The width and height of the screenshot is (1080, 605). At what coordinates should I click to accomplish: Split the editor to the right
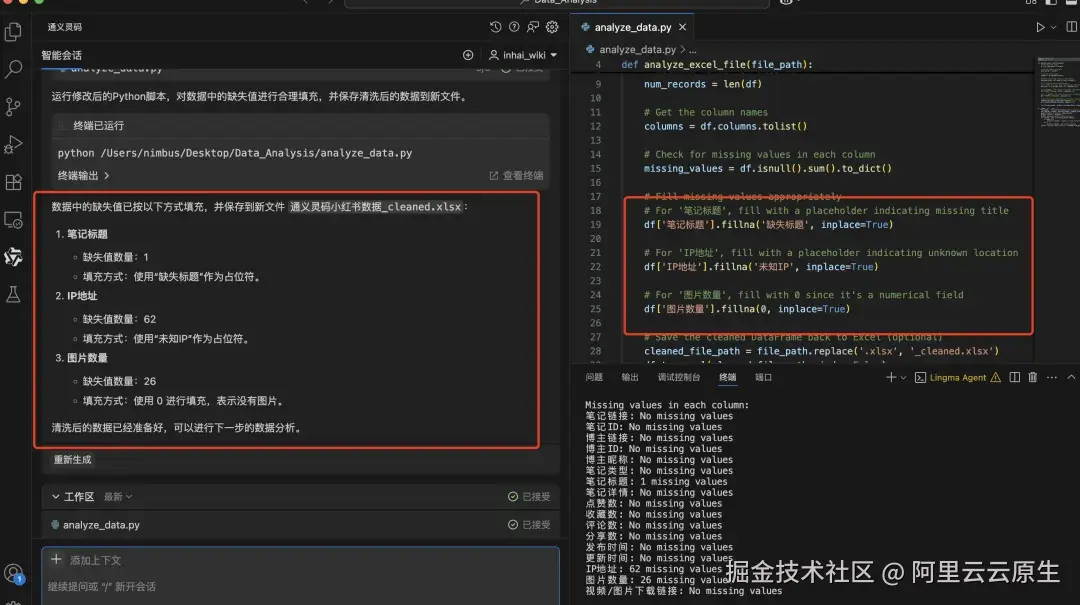(x=1071, y=27)
